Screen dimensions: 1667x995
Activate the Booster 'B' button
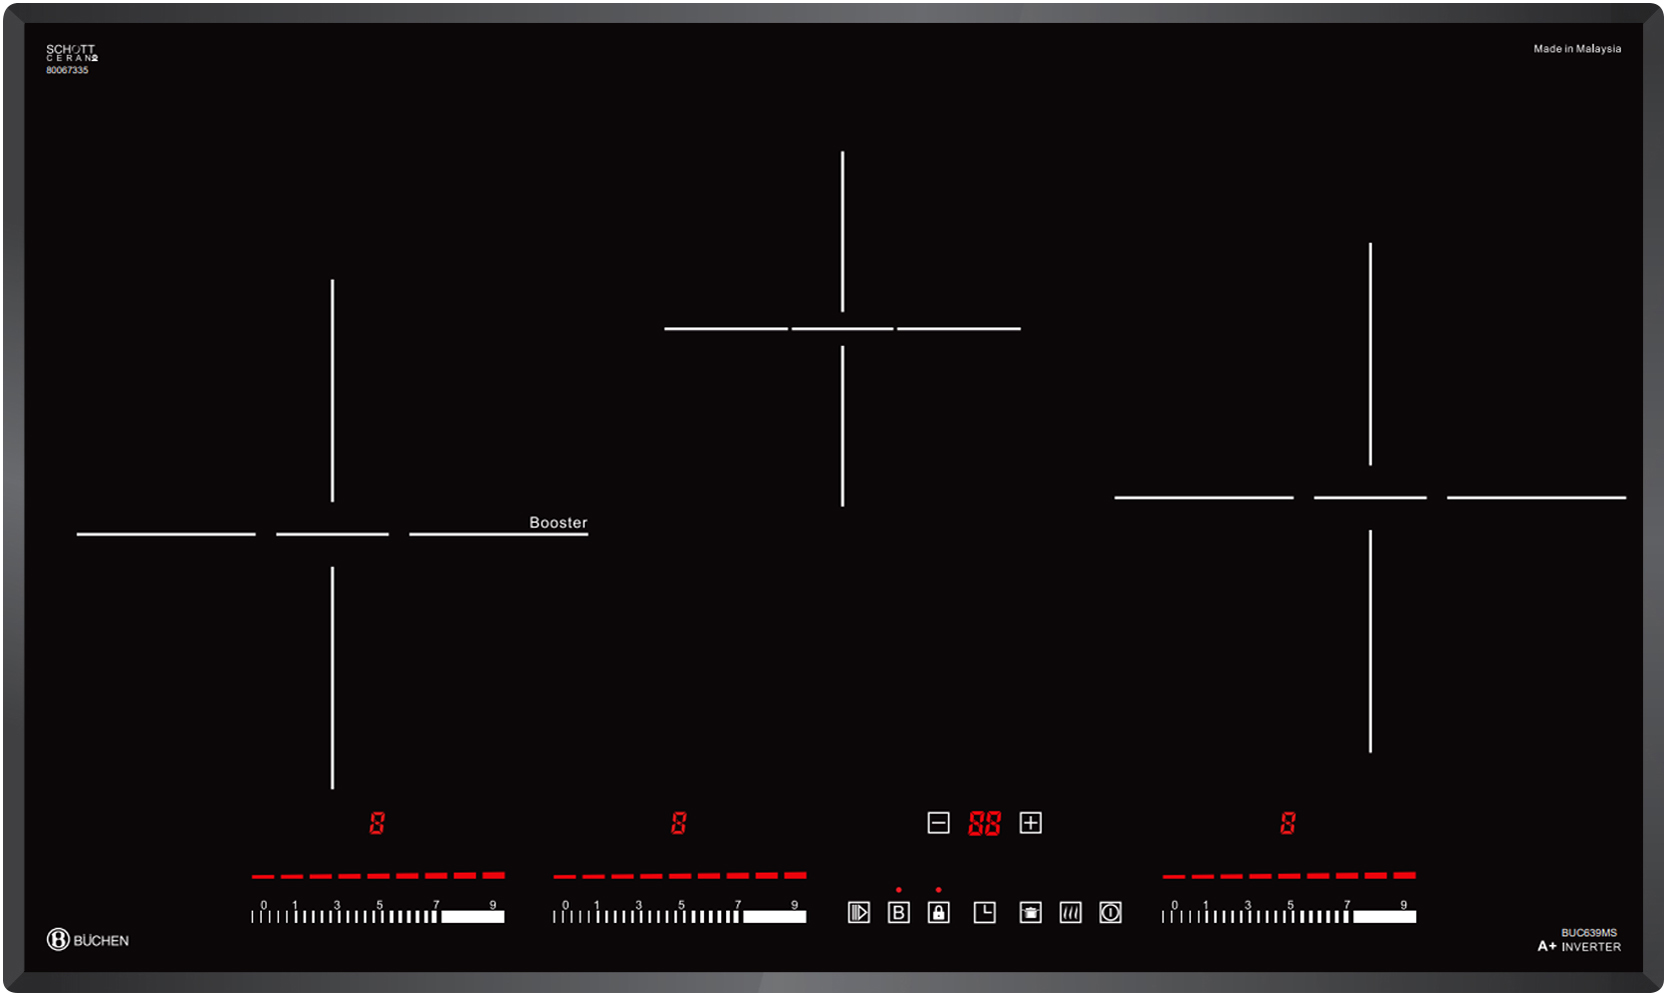click(x=898, y=912)
